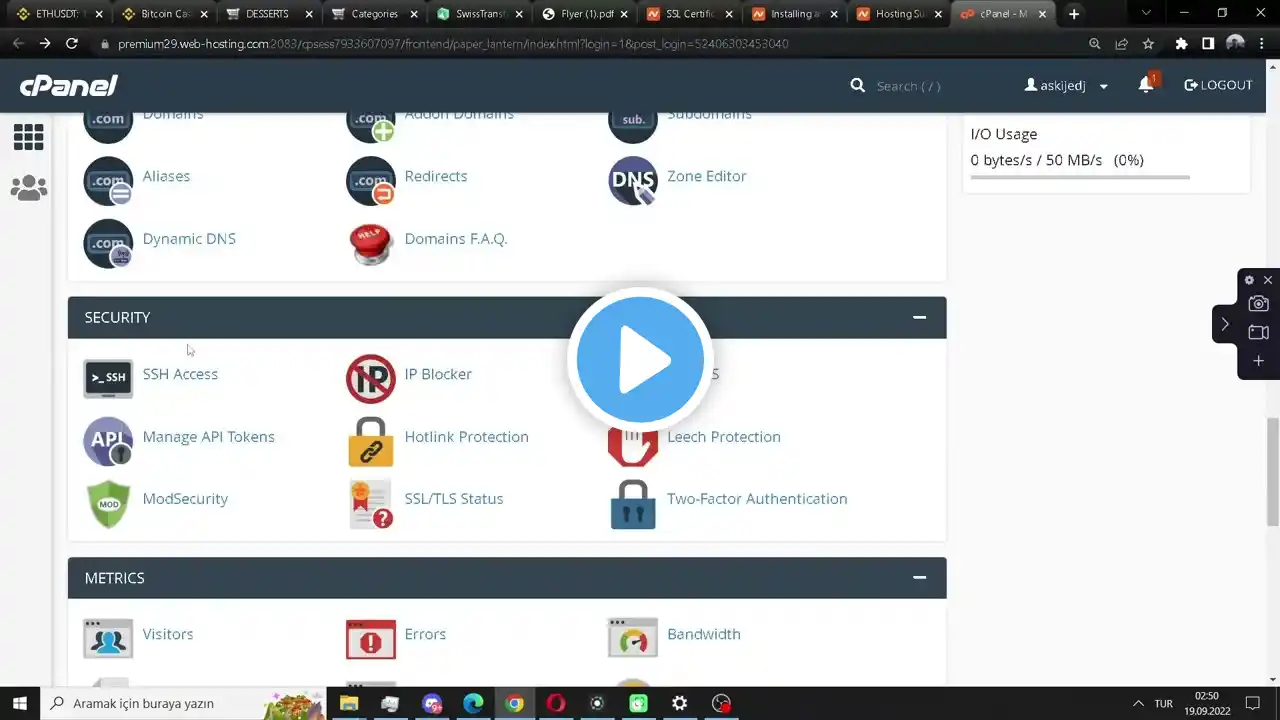Collapse the SECURITY section
The height and width of the screenshot is (720, 1280).
919,318
